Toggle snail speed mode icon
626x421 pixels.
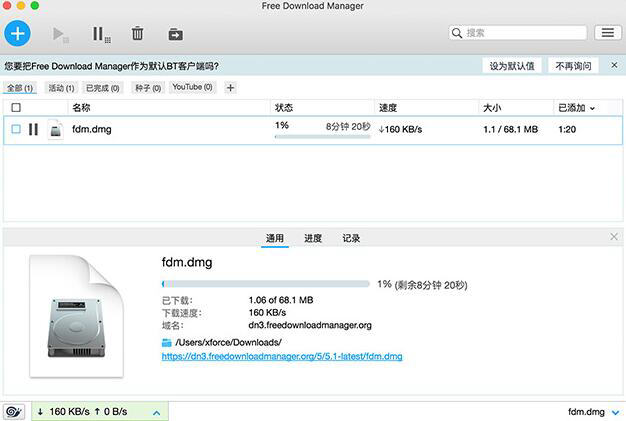(14, 412)
